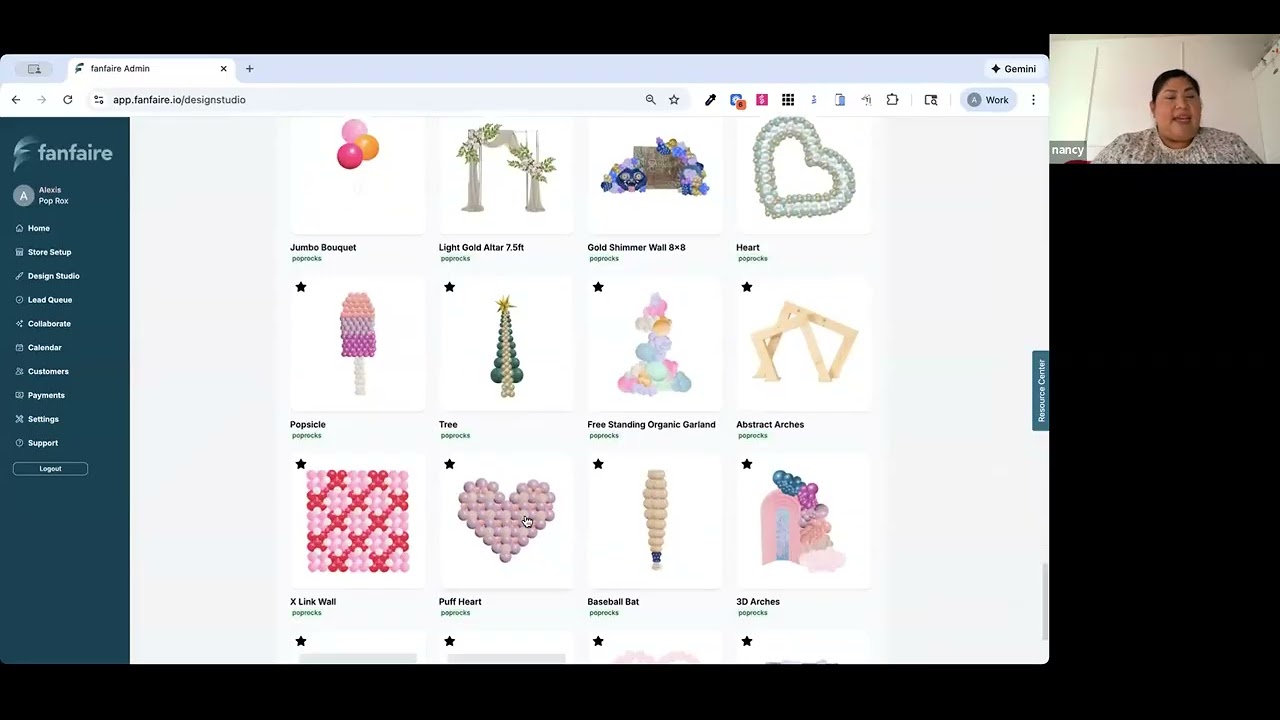Click the Logout button
1280x720 pixels.
(50, 469)
